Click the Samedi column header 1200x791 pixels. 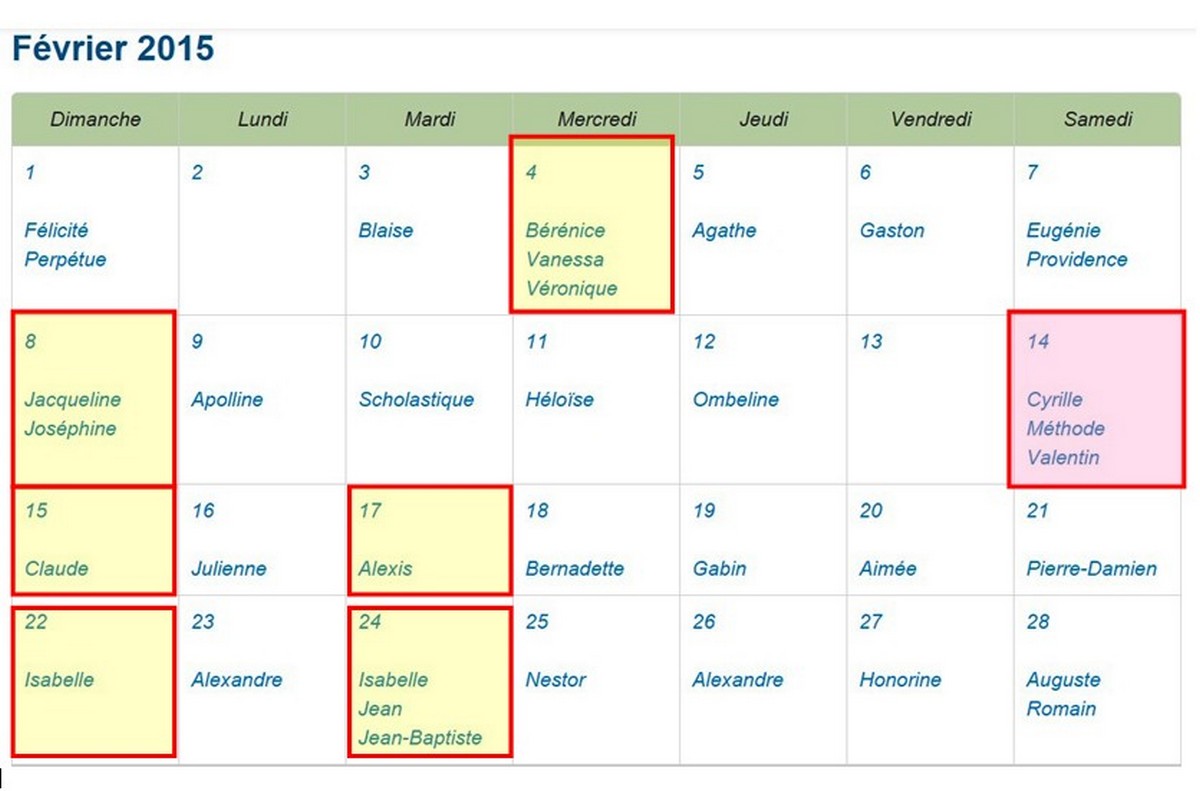[x=1098, y=119]
